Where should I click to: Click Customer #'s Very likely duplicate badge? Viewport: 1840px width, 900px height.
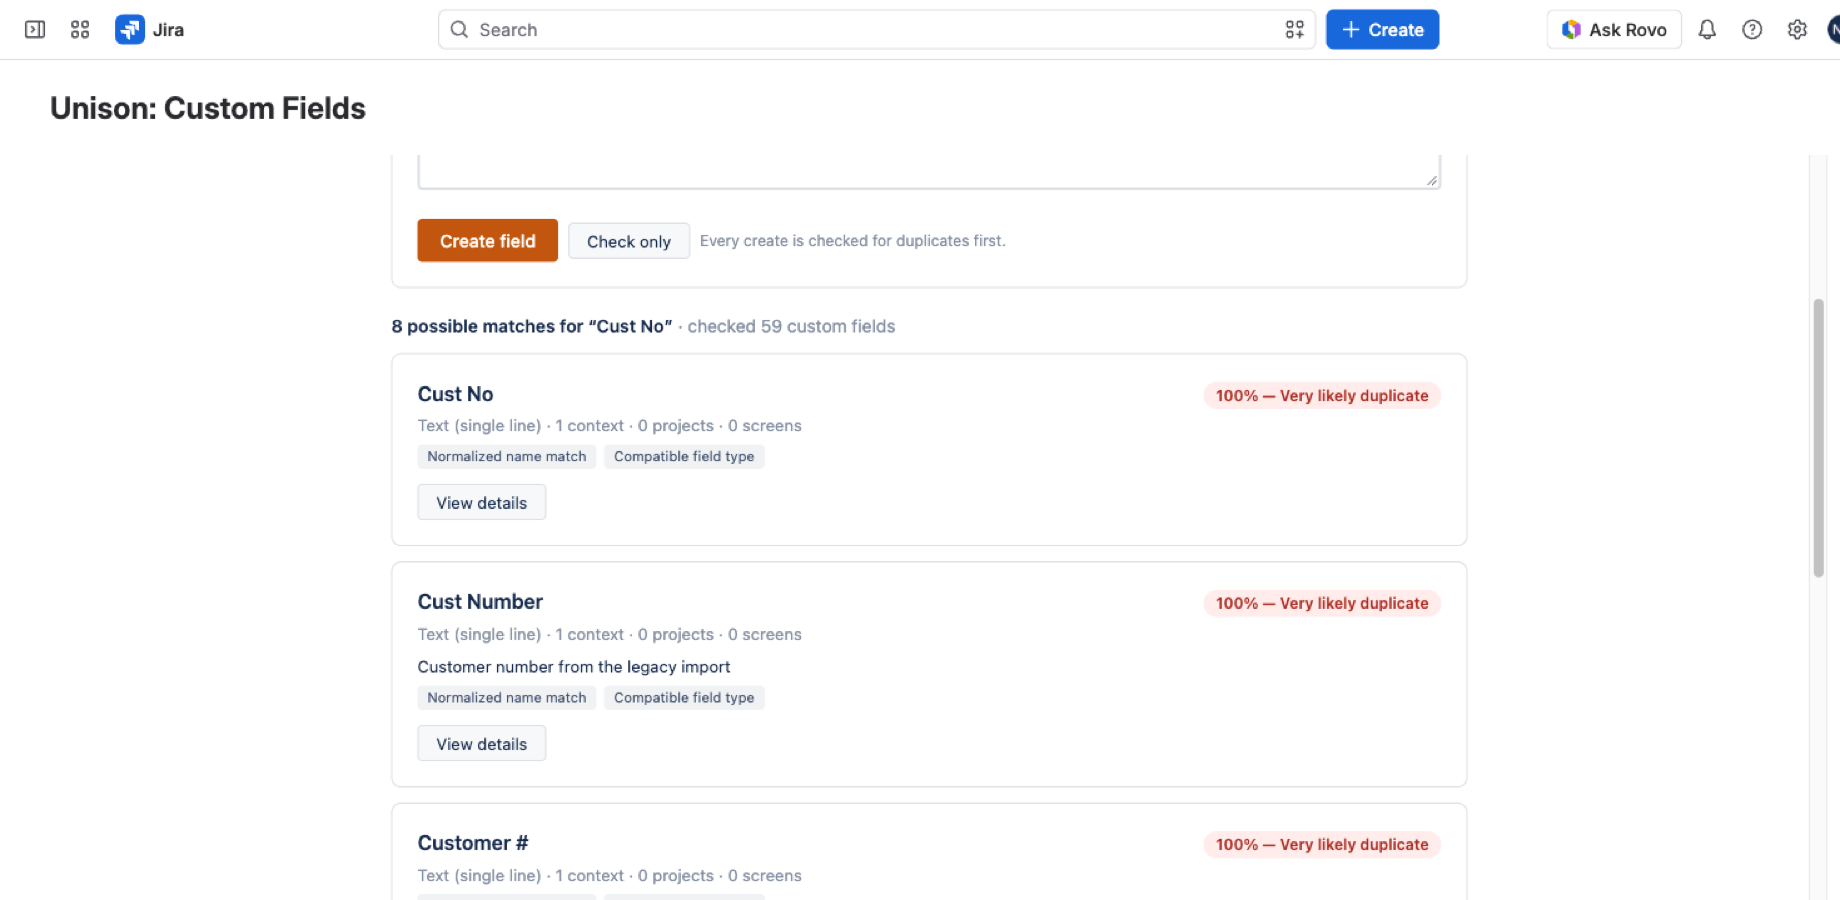(x=1322, y=845)
